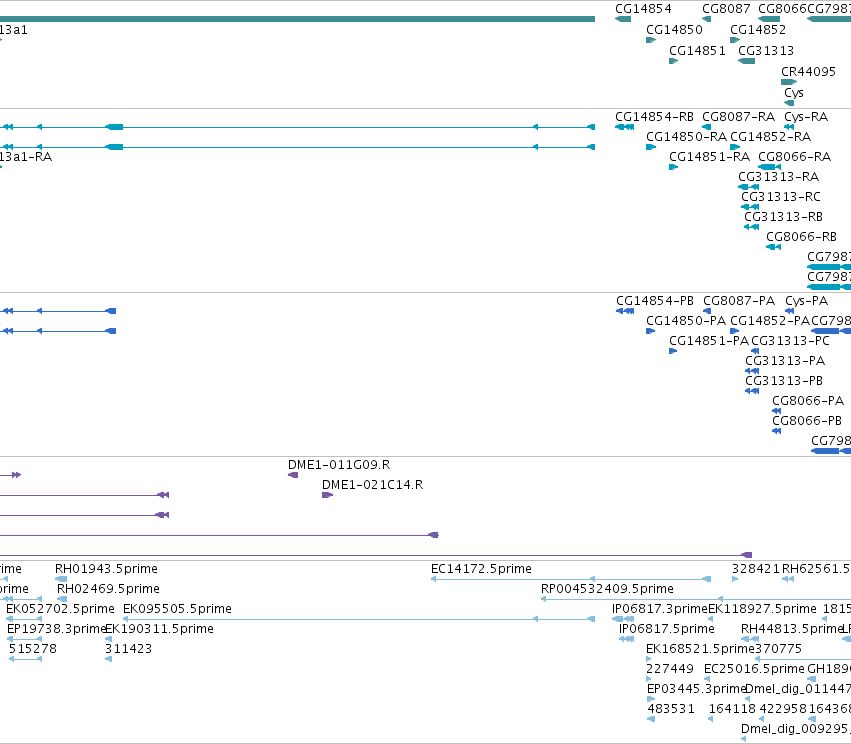Click EST RH02469.5prime label
Viewport: 851px width, 744px height.
pos(108,589)
